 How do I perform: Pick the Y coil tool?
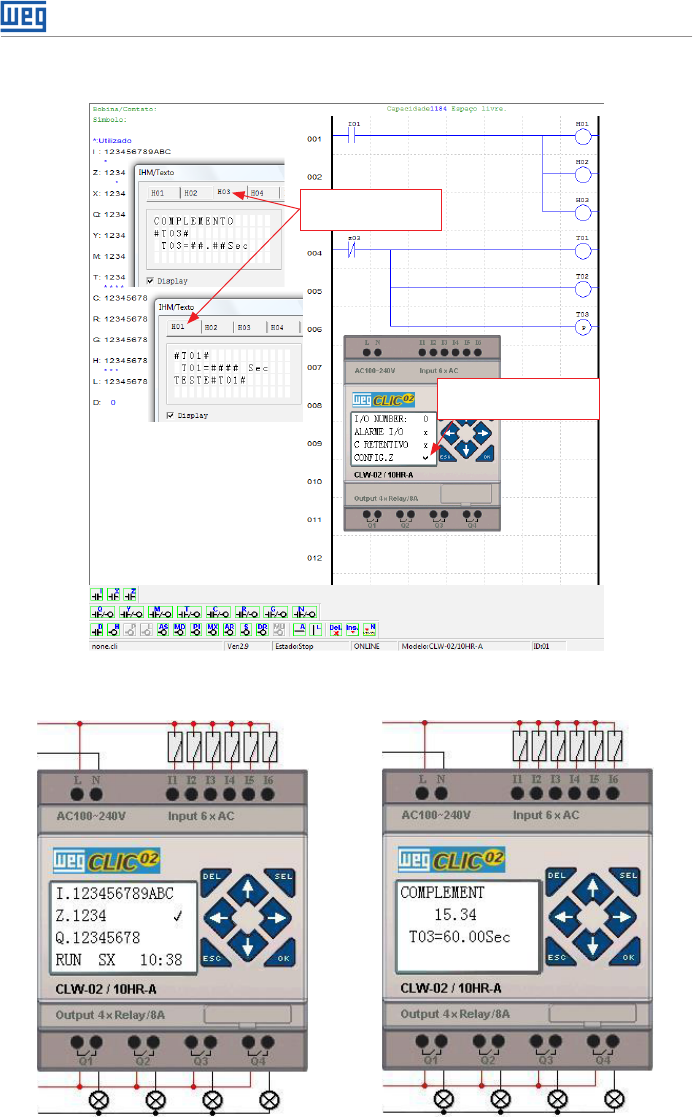pyautogui.click(x=132, y=612)
